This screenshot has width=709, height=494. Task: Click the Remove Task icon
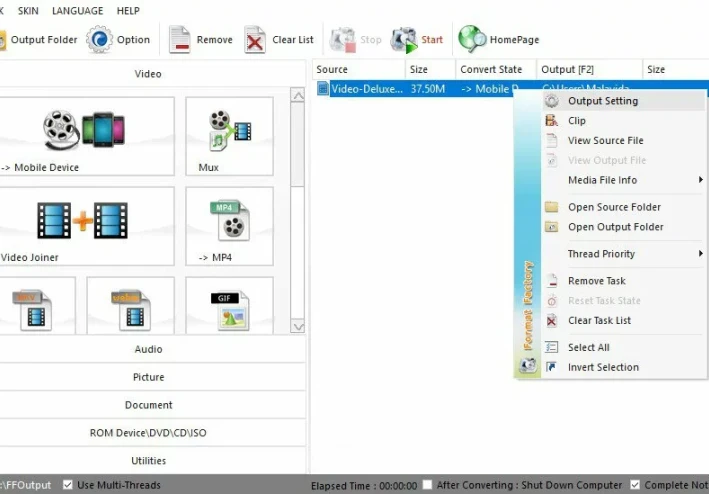point(552,281)
